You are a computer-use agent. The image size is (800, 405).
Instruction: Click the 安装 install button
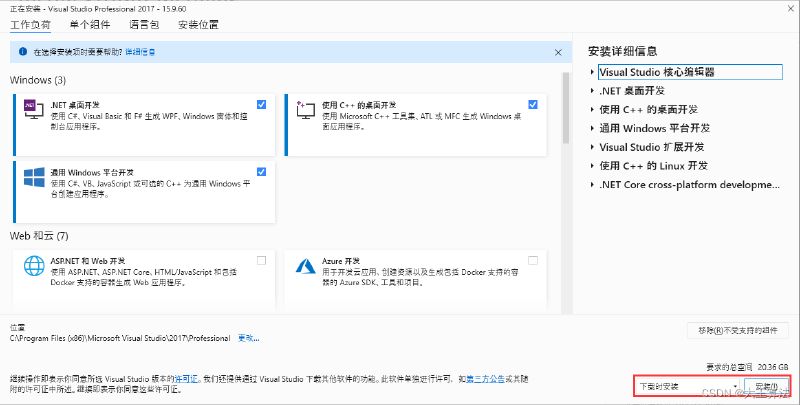[766, 387]
